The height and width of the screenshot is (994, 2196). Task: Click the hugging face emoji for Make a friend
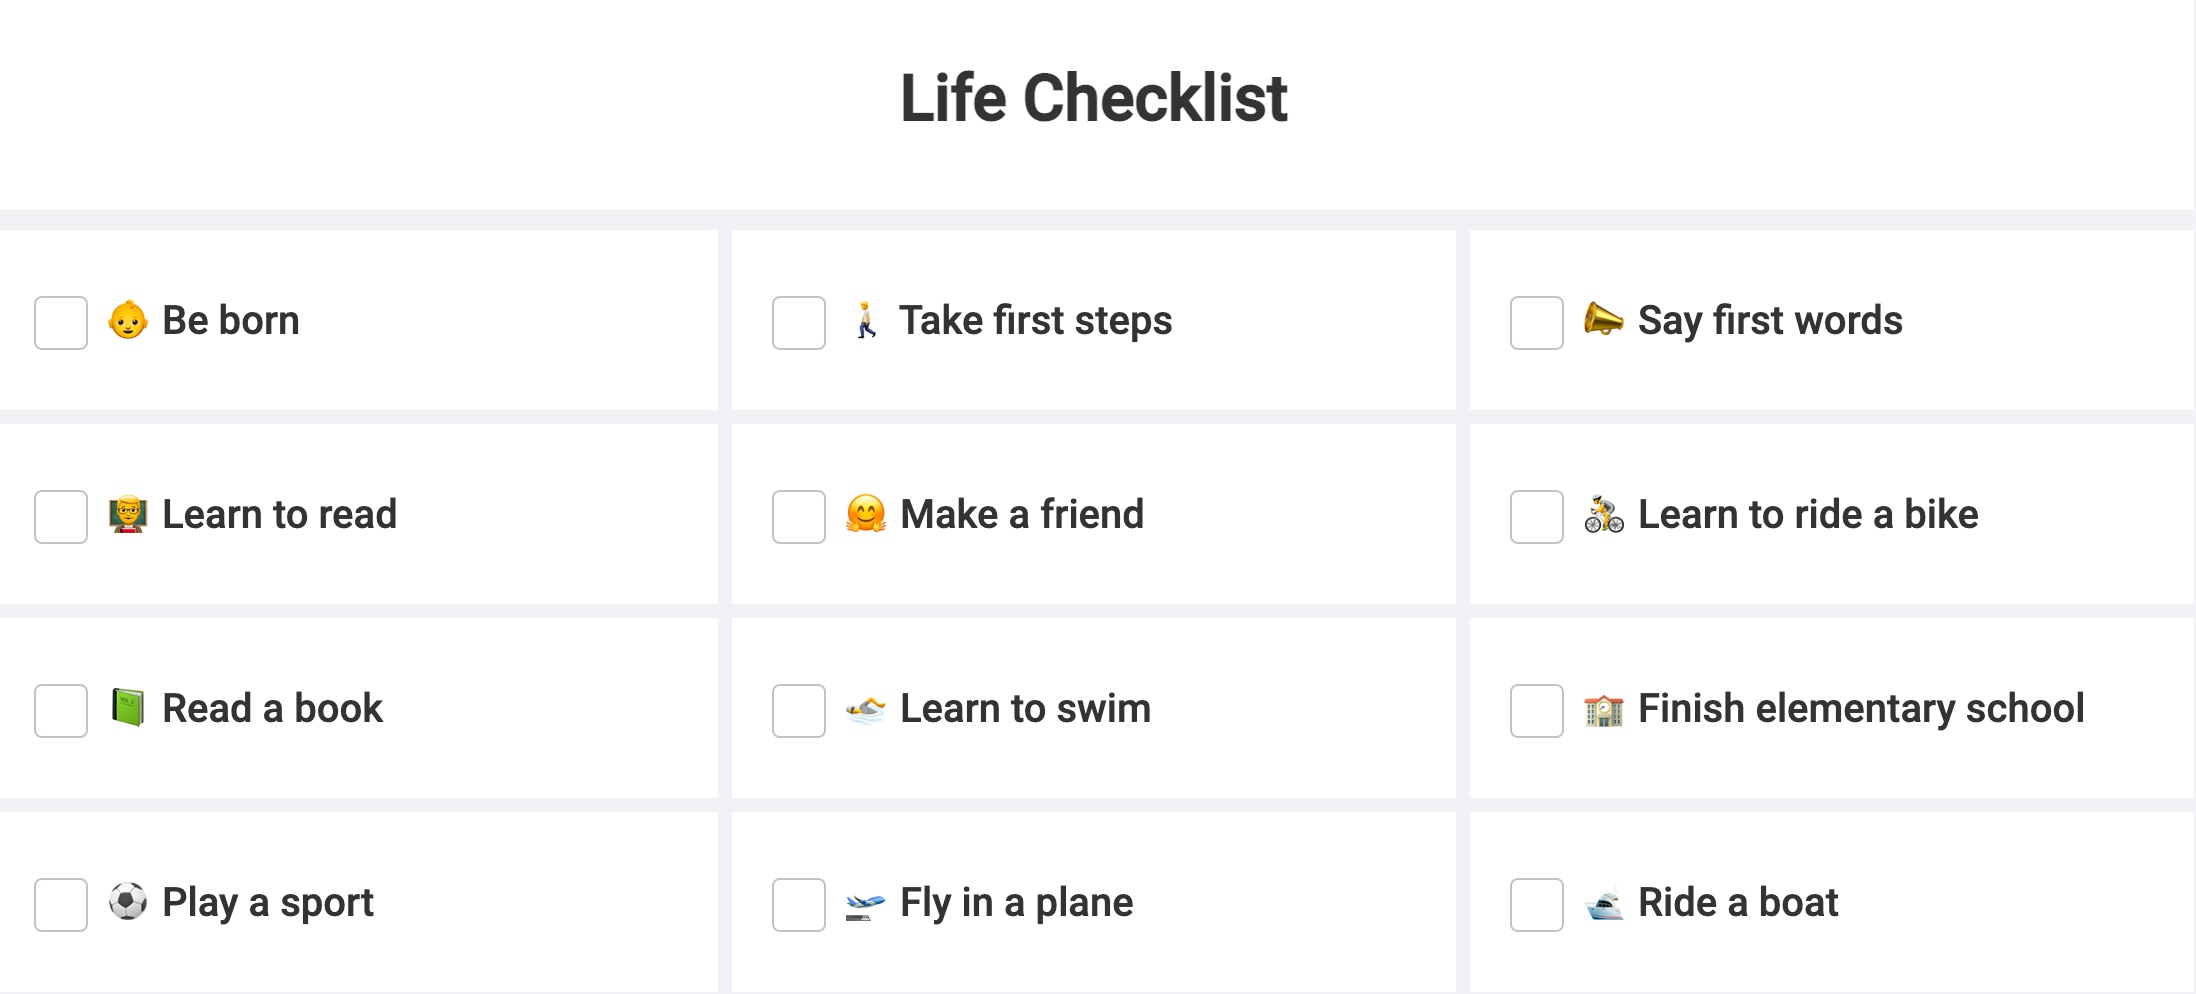[866, 515]
